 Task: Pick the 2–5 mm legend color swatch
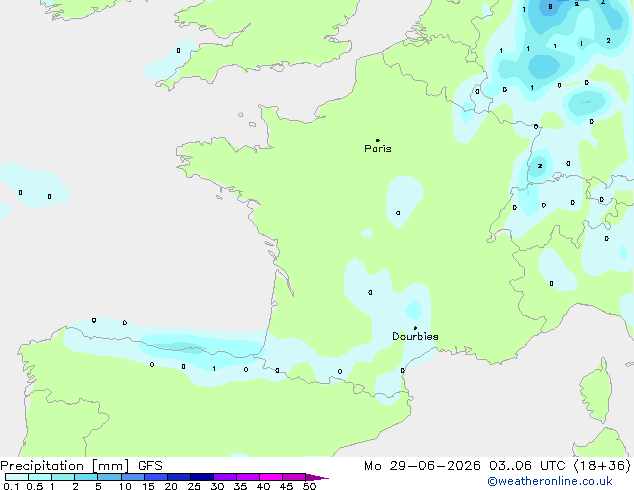point(86,477)
